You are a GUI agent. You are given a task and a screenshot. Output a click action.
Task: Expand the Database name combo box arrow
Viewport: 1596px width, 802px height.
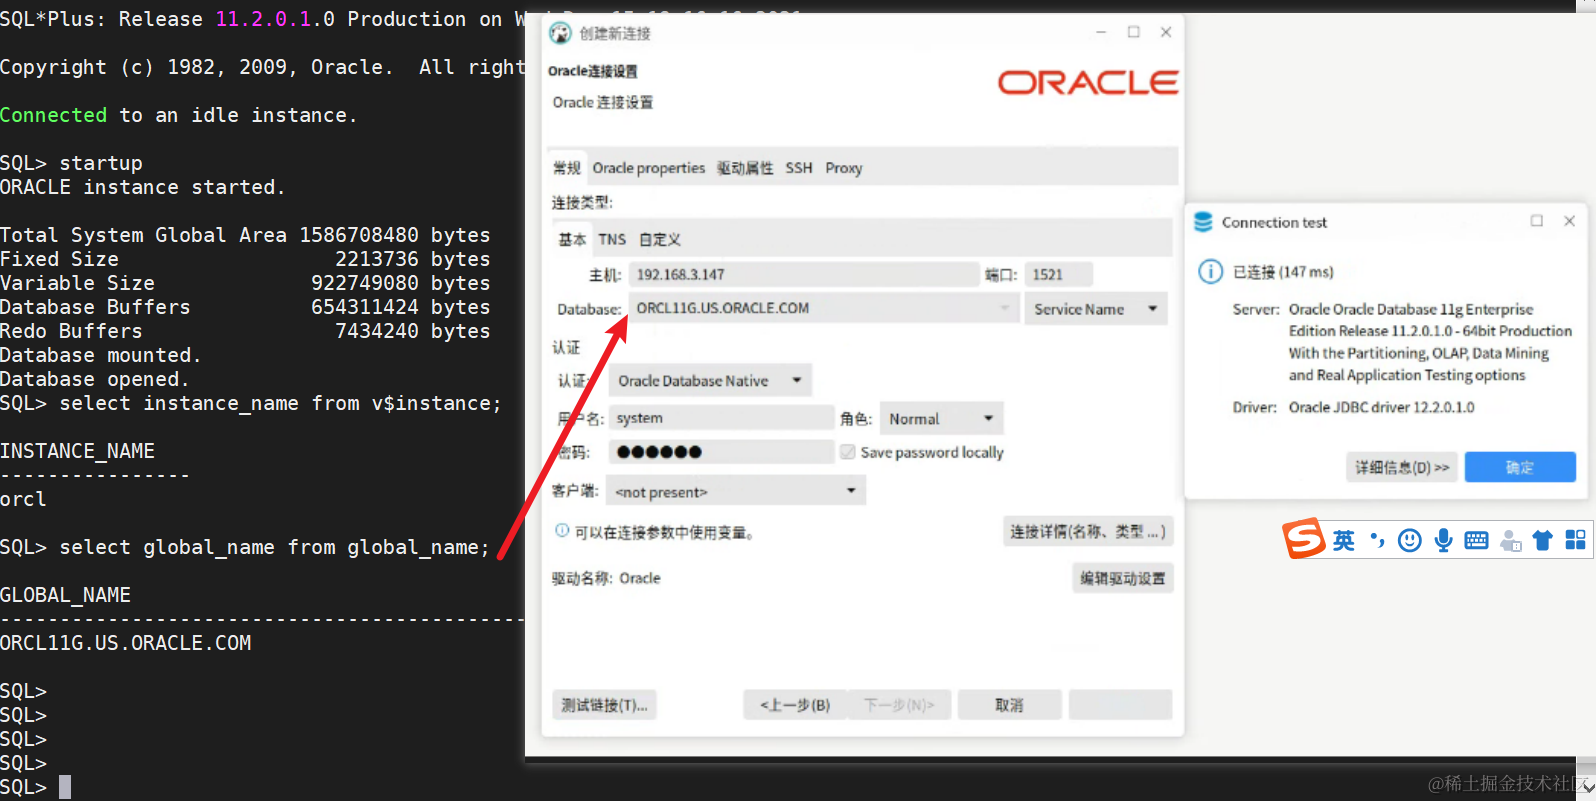(x=1005, y=308)
